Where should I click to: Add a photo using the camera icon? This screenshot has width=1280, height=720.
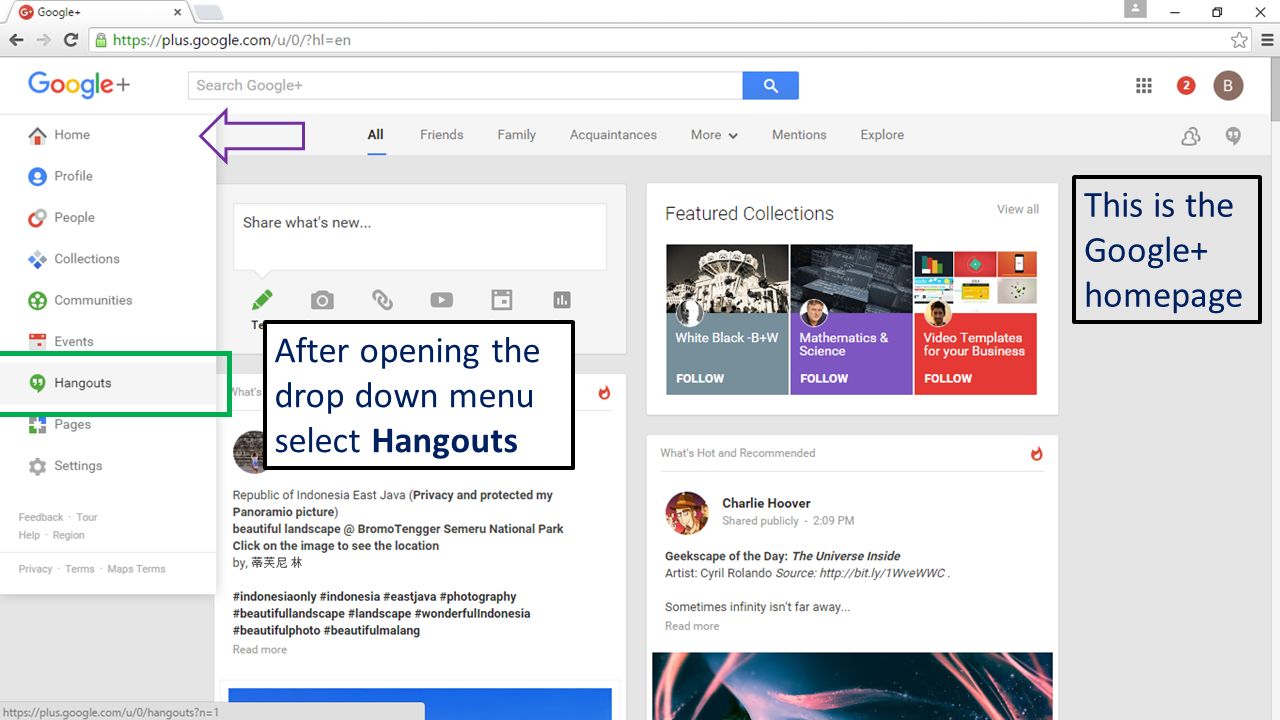322,300
